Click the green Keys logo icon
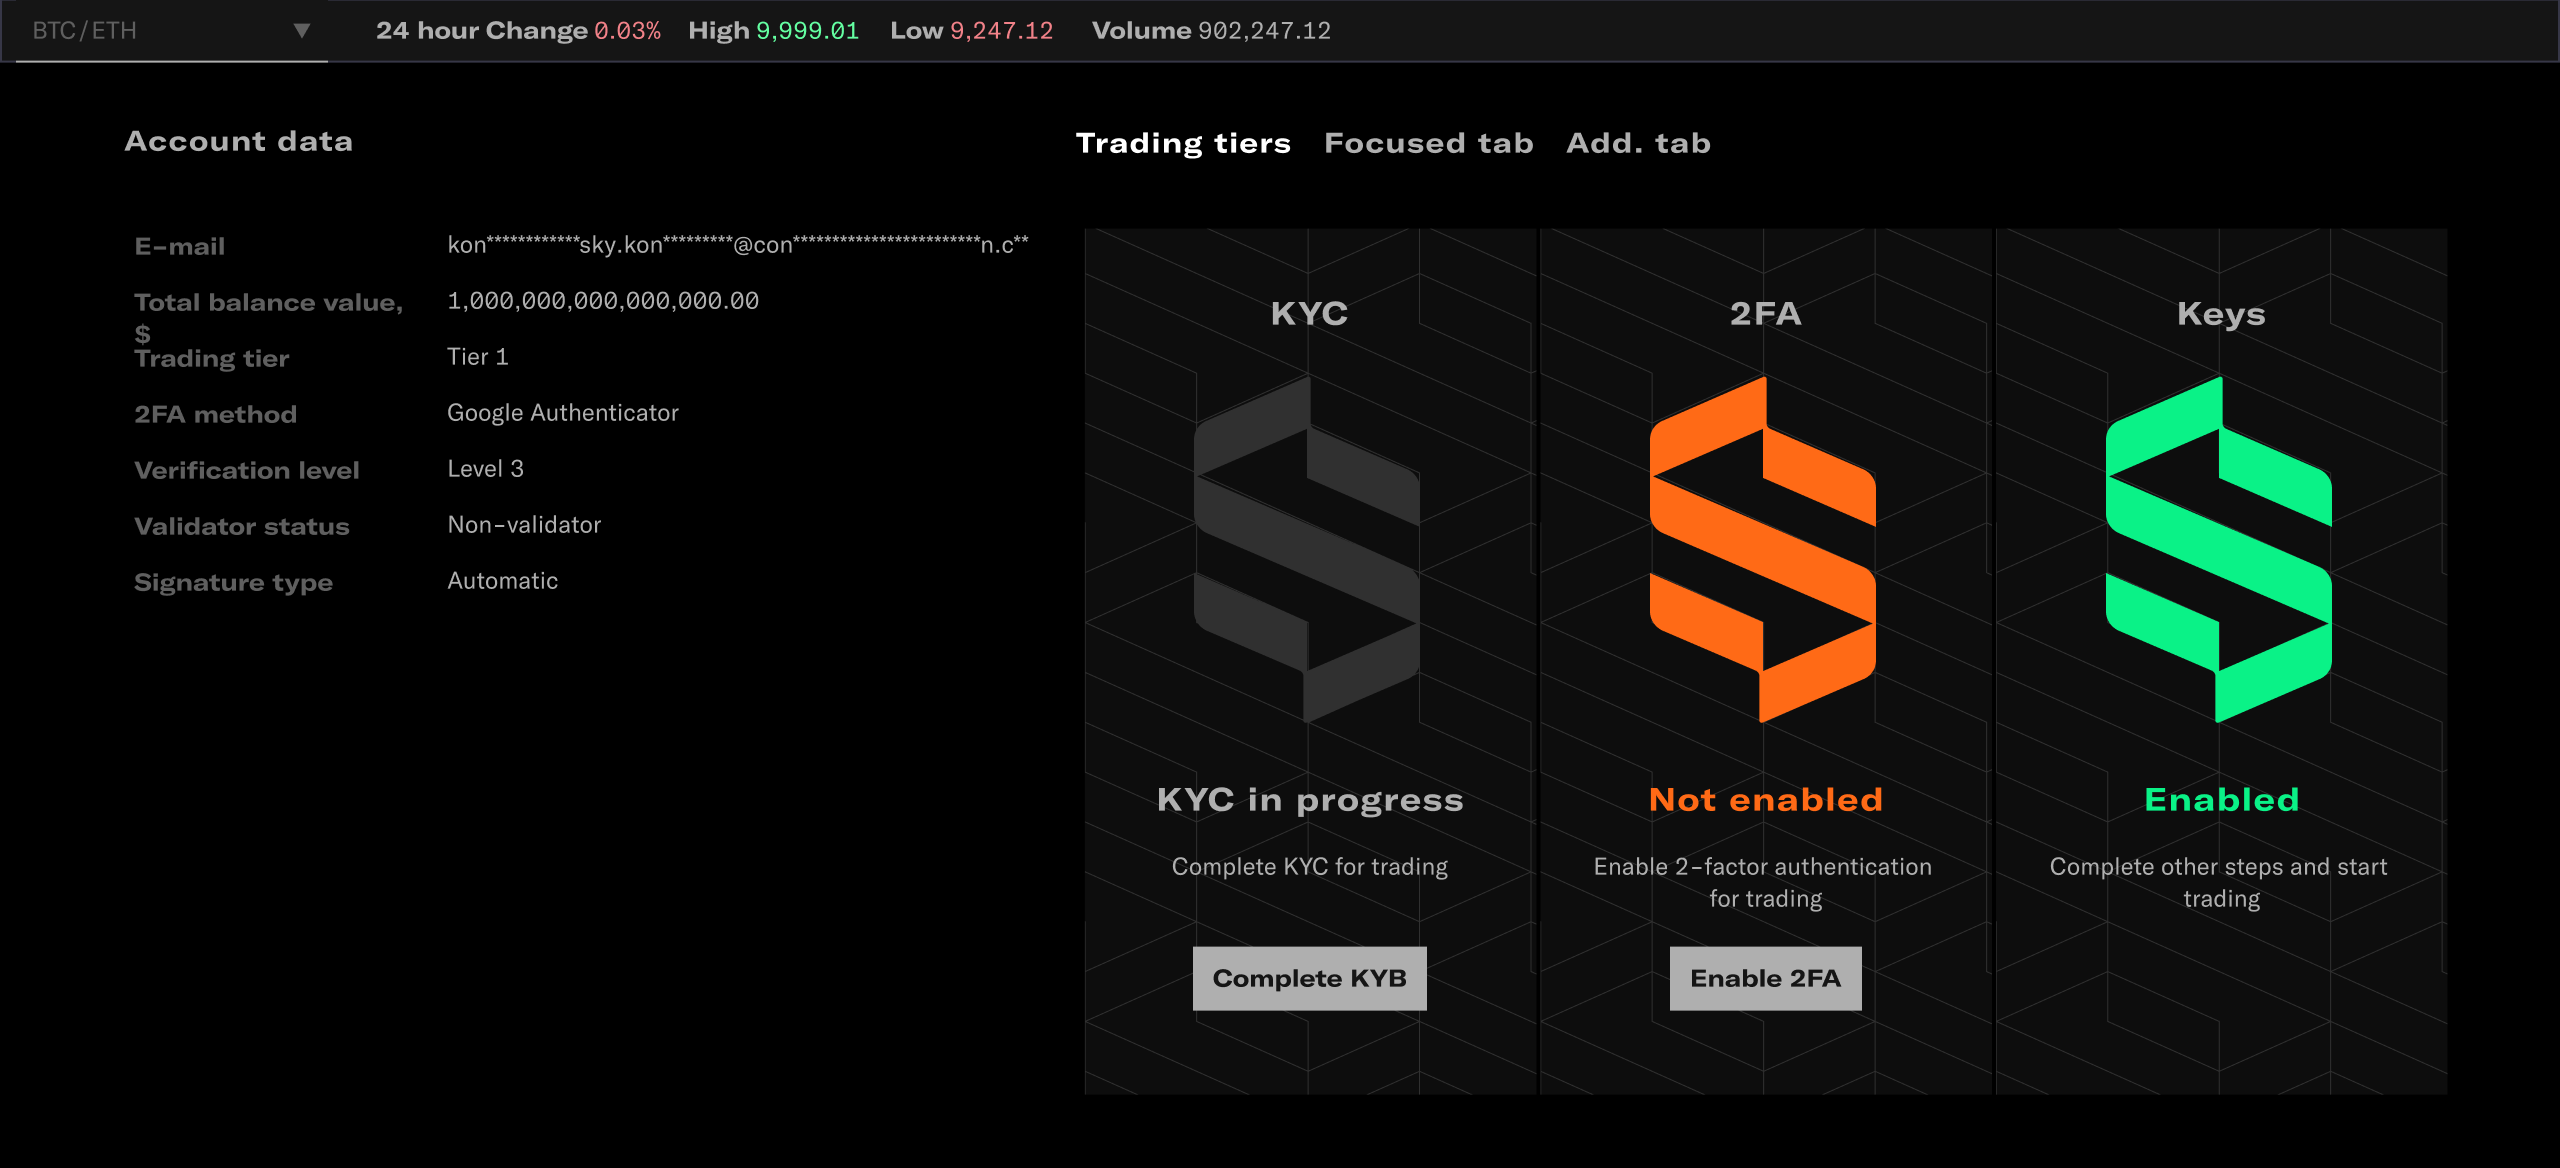2560x1168 pixels. tap(2219, 550)
